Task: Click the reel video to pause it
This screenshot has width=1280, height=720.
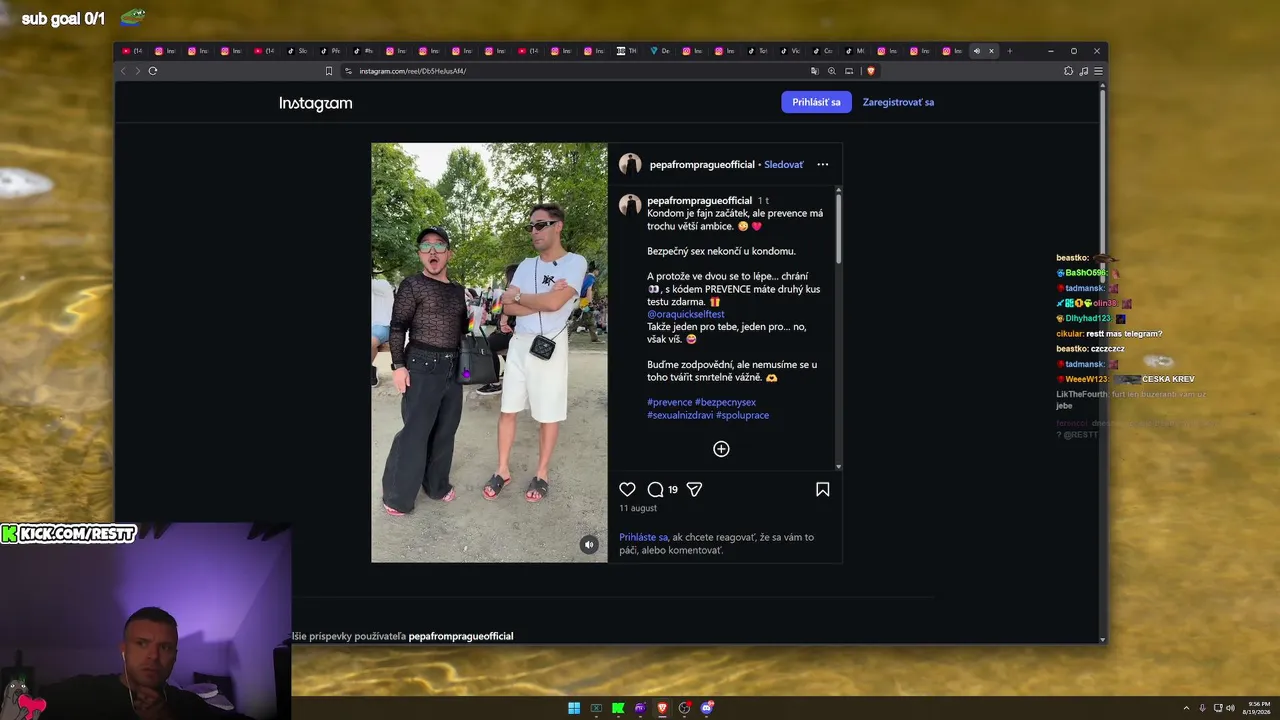Action: [489, 352]
